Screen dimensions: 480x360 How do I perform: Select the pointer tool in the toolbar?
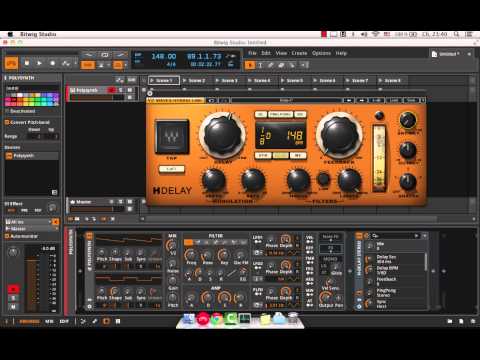(x=250, y=65)
